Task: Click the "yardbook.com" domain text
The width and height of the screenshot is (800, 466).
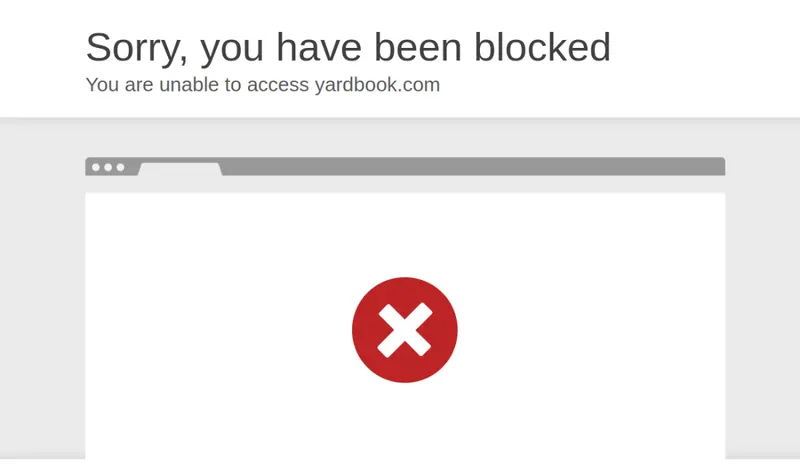Action: [377, 85]
